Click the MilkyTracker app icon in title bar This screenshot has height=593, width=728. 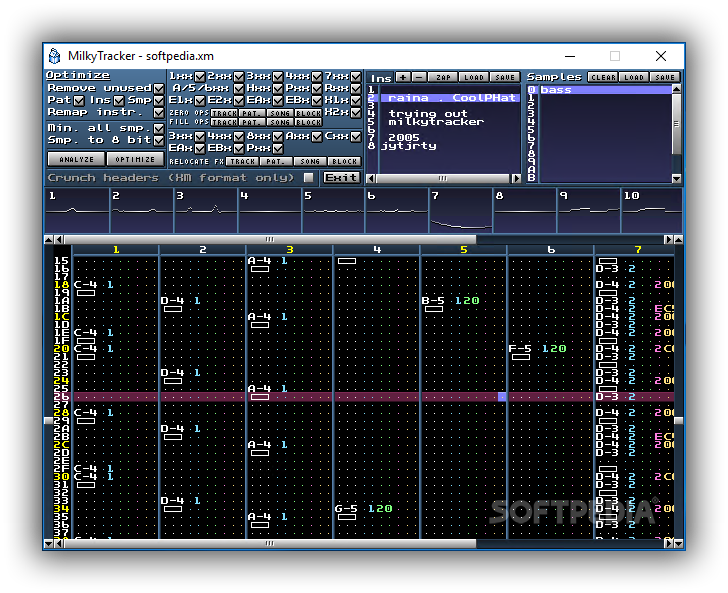[x=55, y=56]
